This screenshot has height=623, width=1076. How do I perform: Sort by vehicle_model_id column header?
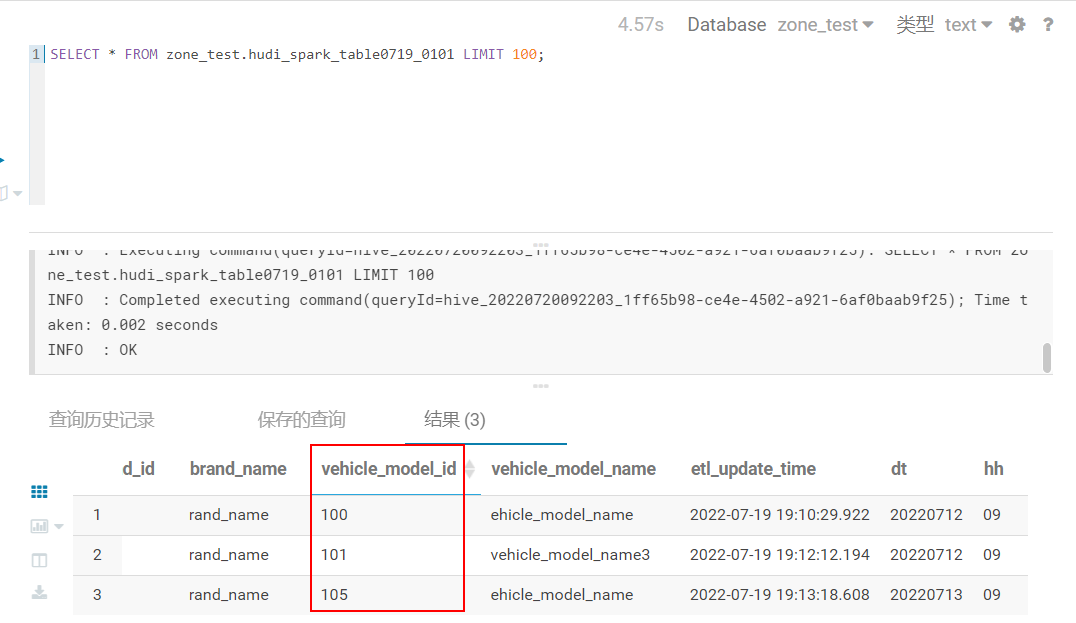coord(388,469)
